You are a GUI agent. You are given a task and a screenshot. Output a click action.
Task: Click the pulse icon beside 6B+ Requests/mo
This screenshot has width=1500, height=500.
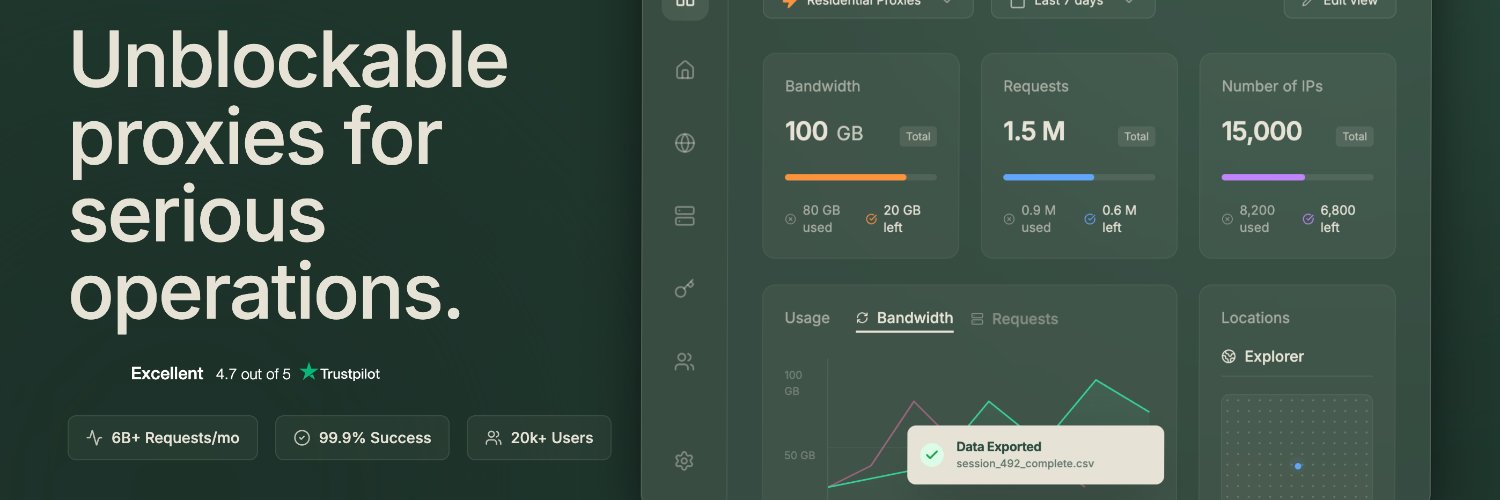pyautogui.click(x=95, y=438)
